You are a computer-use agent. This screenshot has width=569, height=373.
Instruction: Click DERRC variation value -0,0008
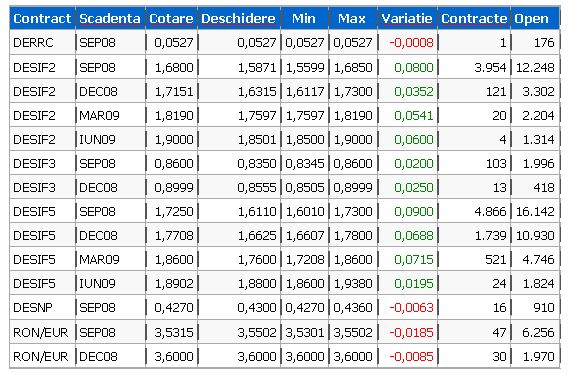coord(412,43)
